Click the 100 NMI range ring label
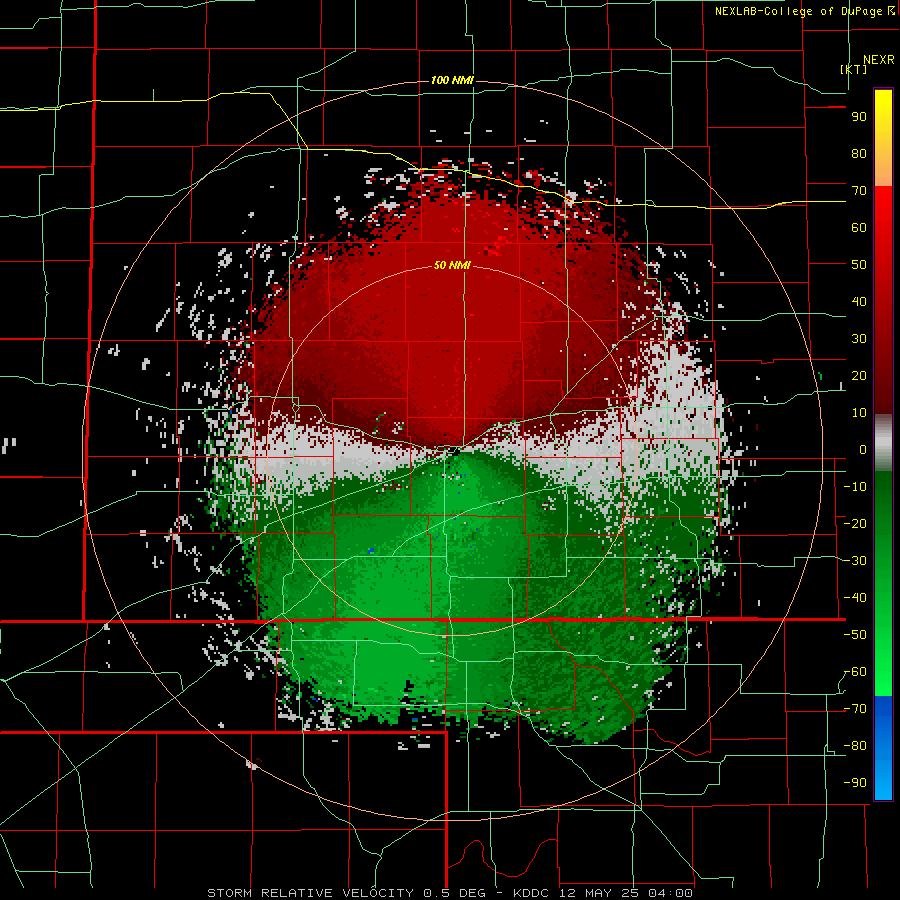Screen dimensions: 900x900 (x=452, y=80)
